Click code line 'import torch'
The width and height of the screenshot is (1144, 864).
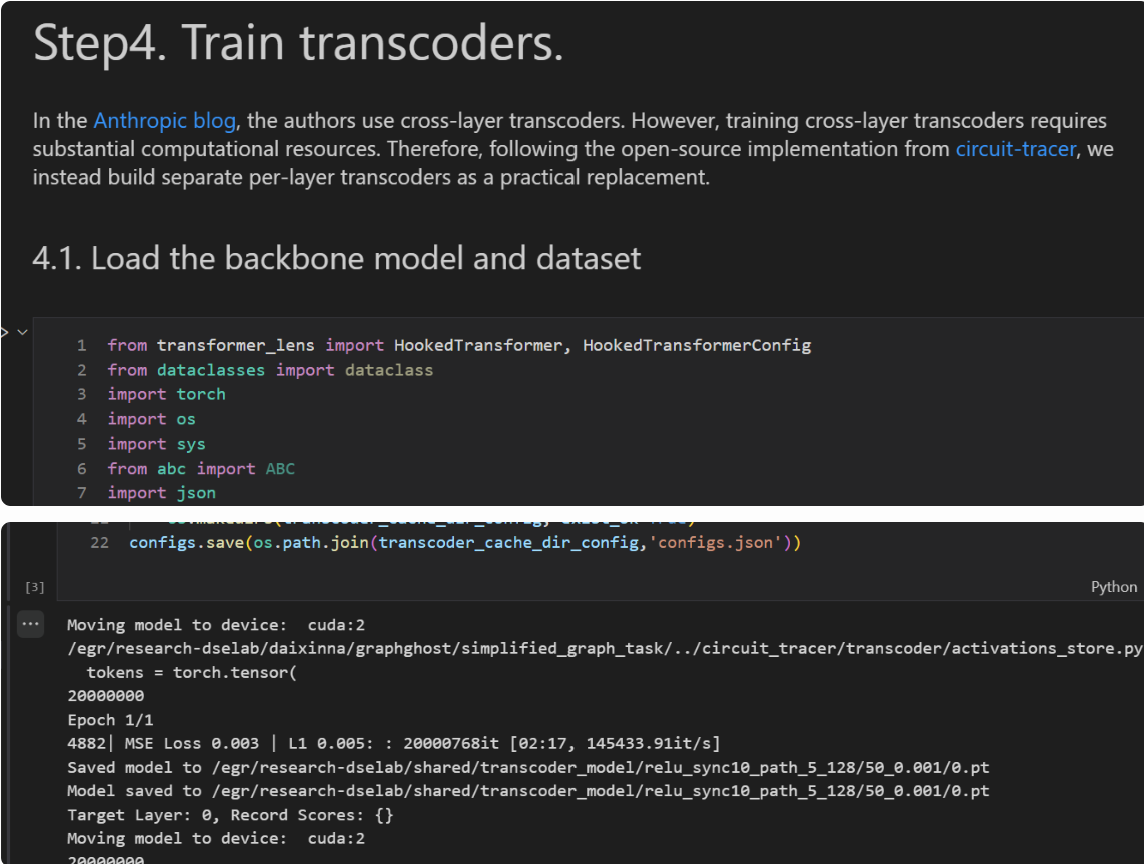point(166,394)
